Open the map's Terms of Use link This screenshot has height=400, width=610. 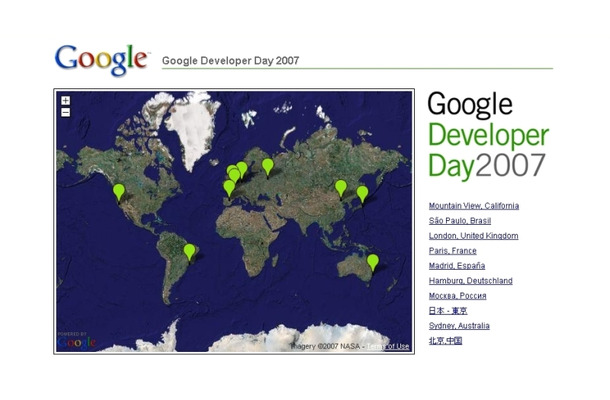[388, 346]
